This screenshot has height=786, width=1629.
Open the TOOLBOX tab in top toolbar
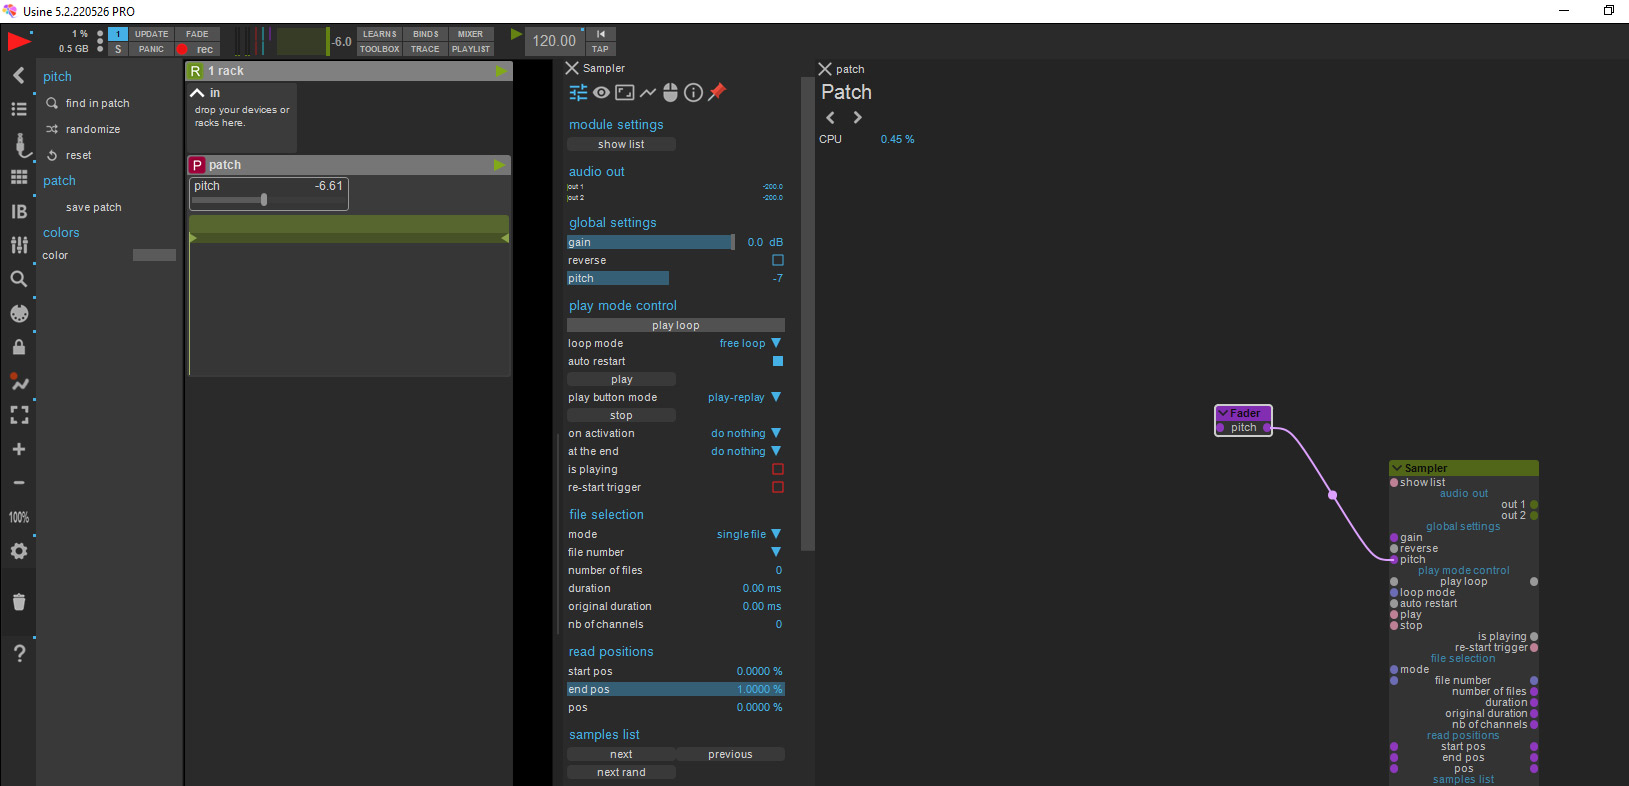click(379, 49)
